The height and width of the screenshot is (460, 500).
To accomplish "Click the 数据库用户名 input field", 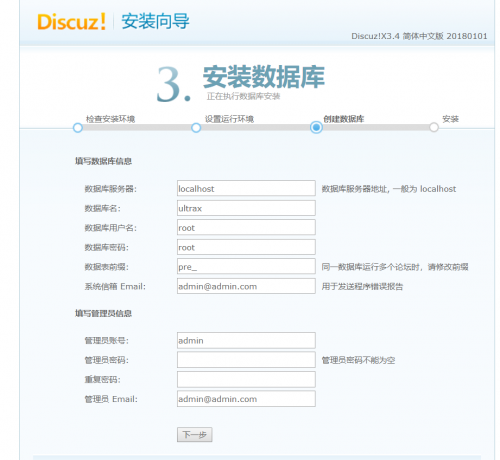I will [x=246, y=227].
